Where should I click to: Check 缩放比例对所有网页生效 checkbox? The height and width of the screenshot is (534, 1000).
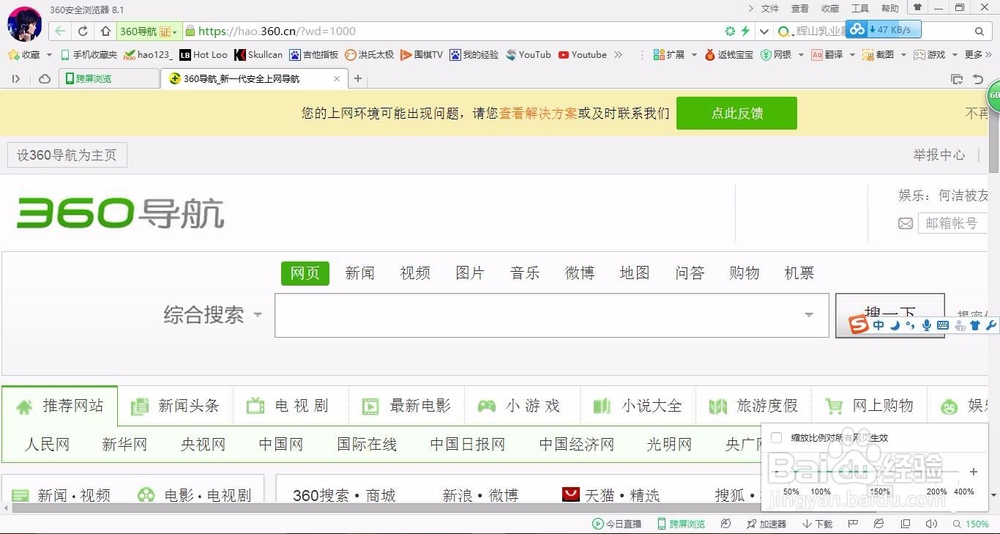pos(776,438)
